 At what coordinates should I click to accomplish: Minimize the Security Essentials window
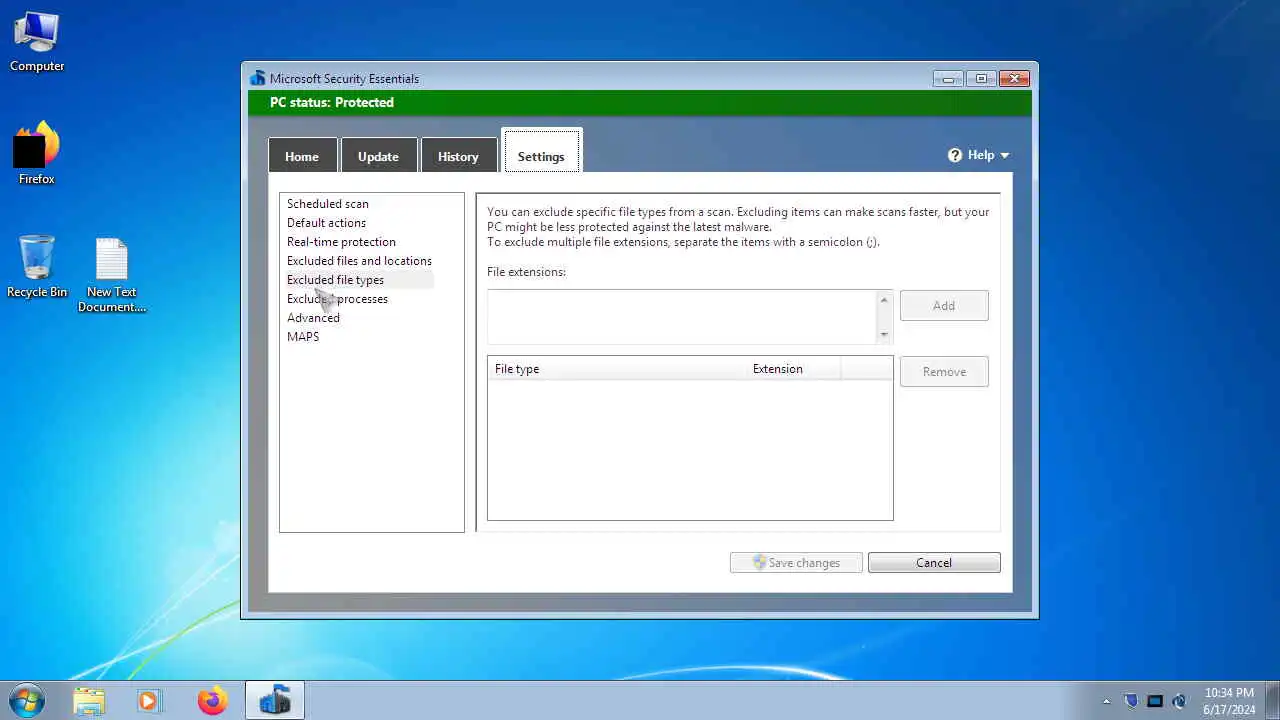click(x=949, y=79)
